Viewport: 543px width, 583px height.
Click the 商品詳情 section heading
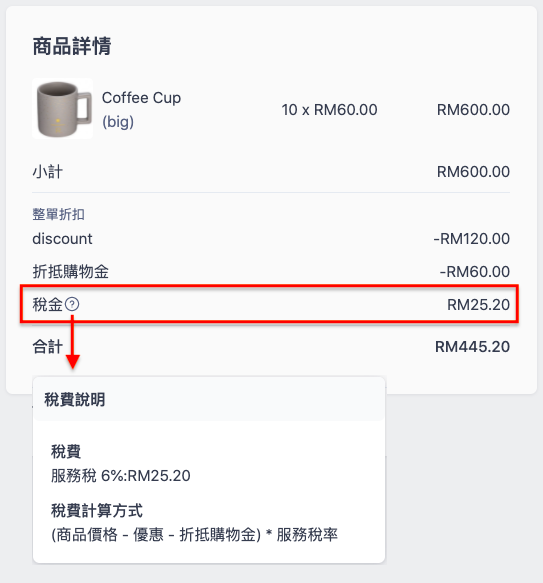(72, 46)
